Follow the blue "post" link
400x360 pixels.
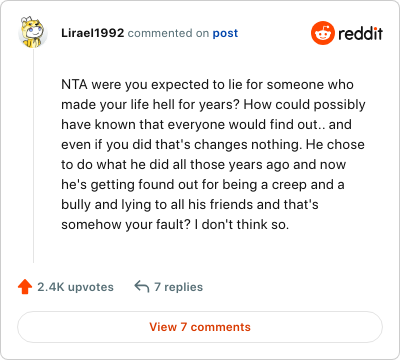pos(225,33)
